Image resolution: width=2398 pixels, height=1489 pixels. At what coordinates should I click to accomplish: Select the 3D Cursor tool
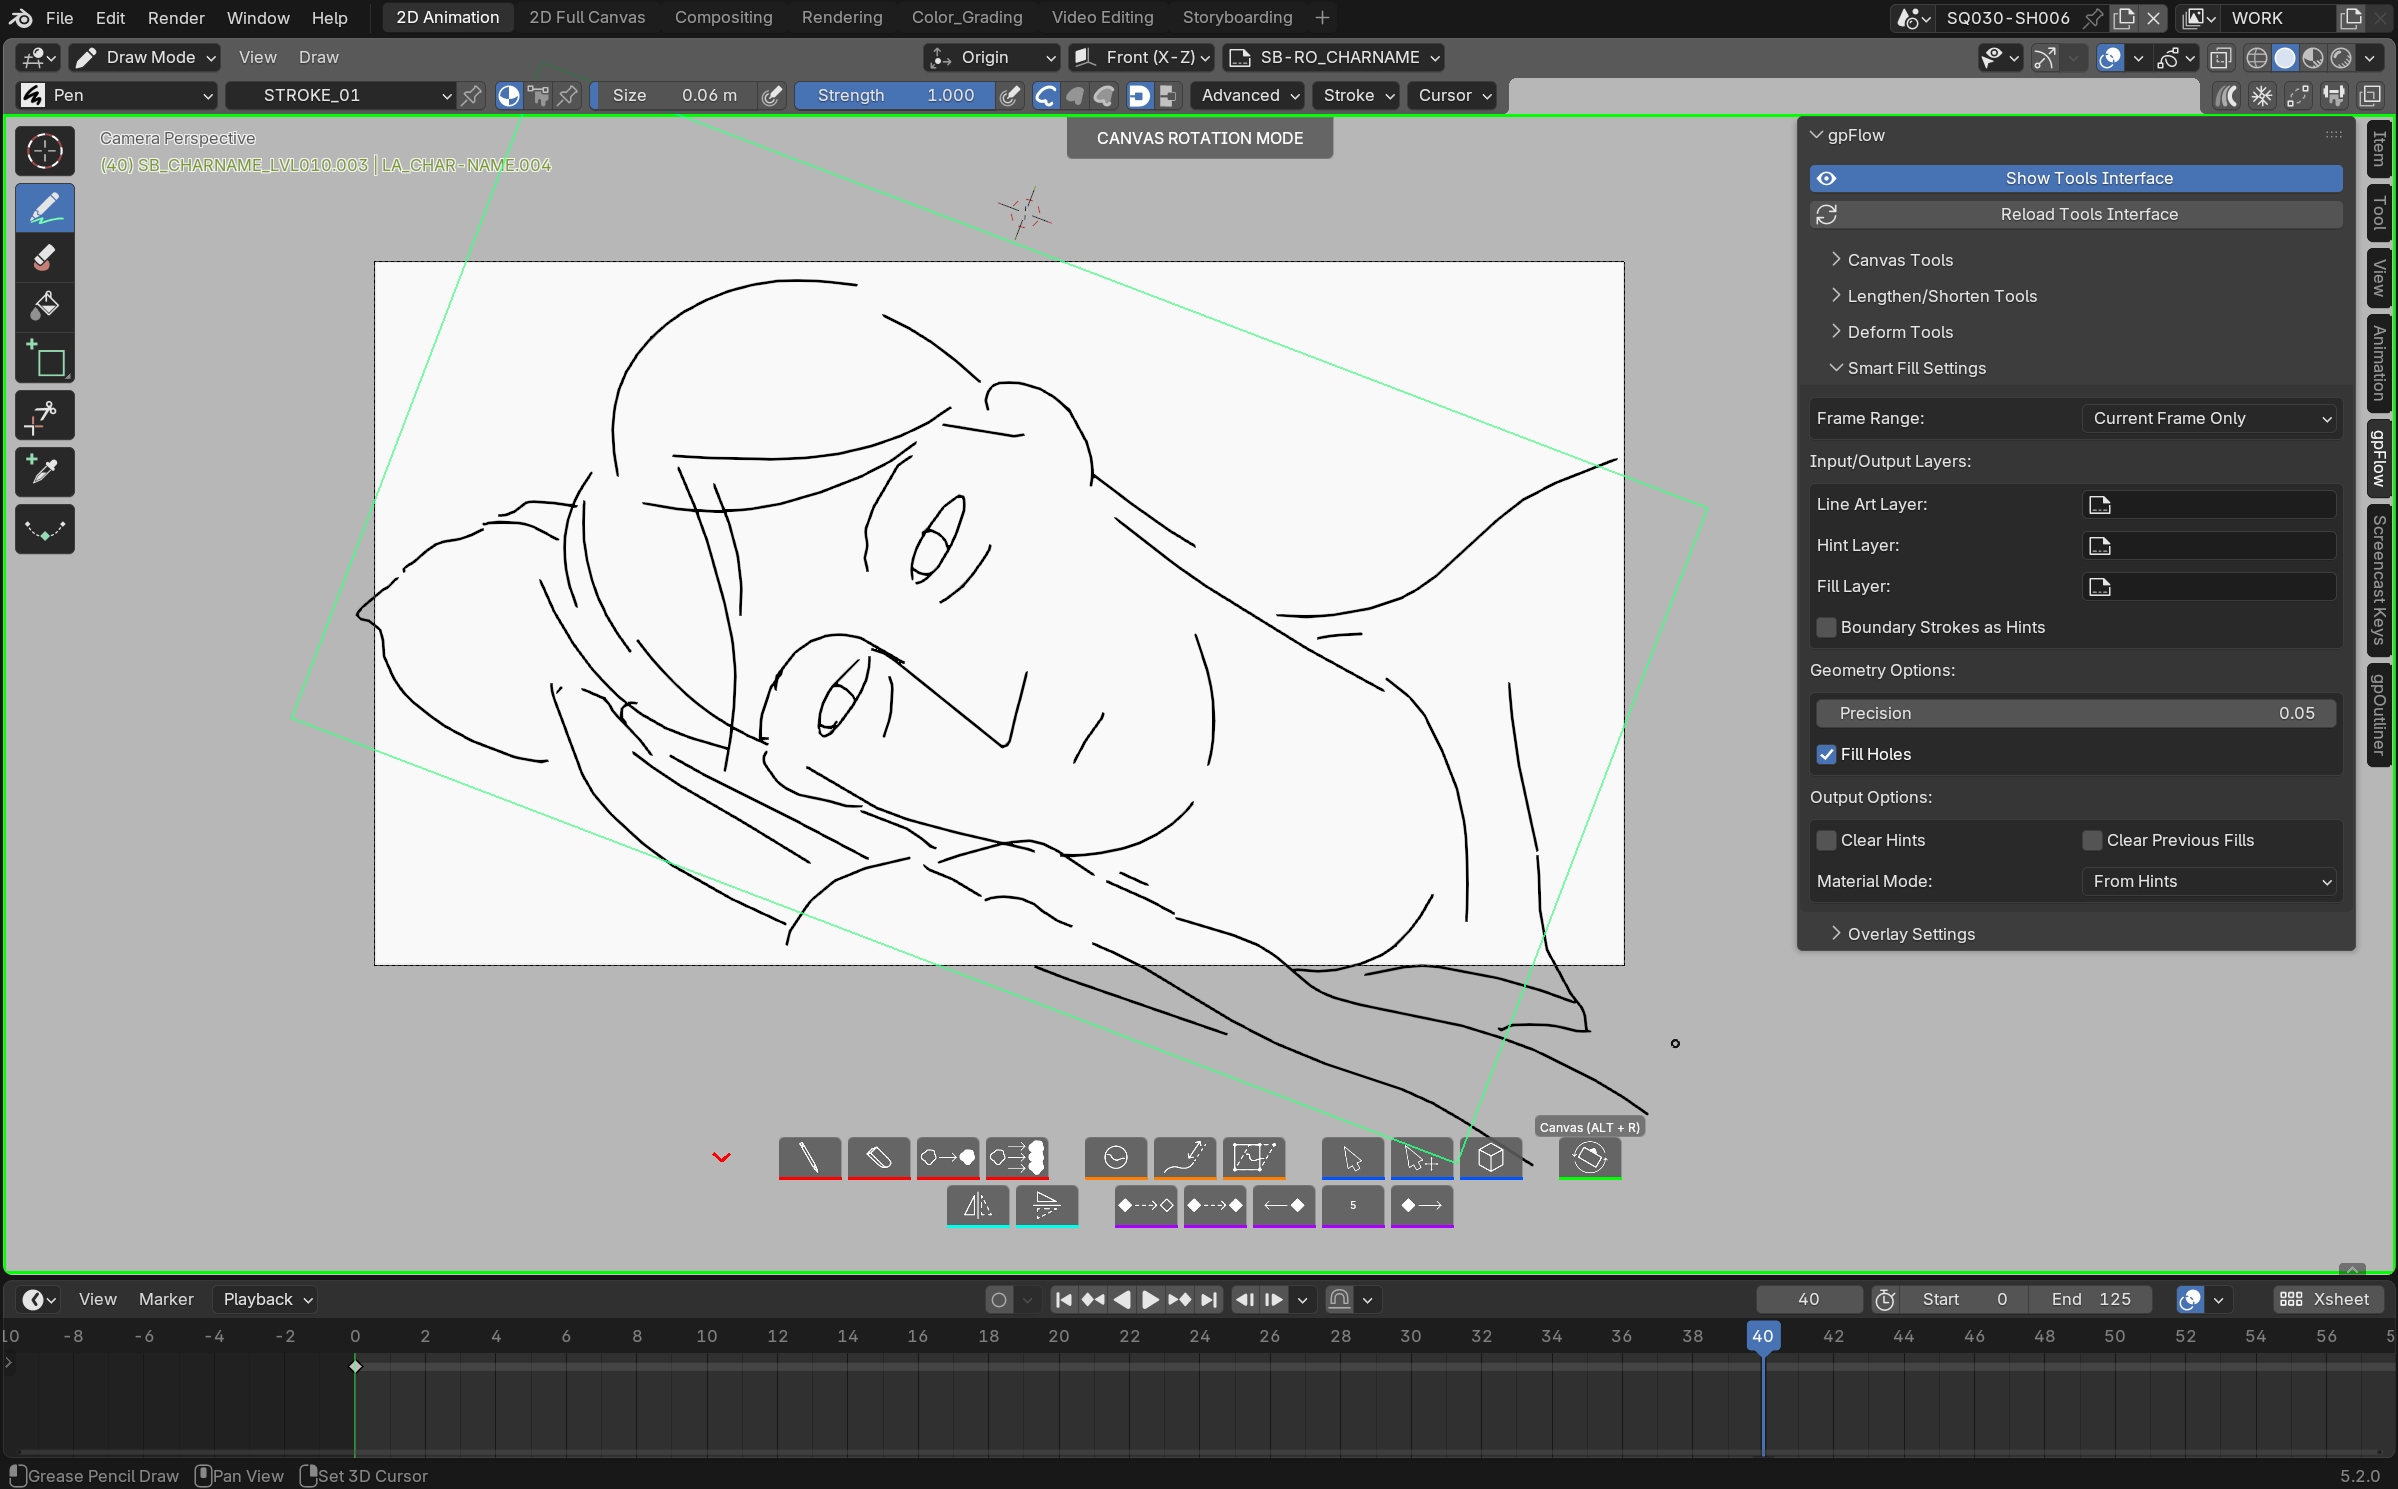(x=45, y=152)
